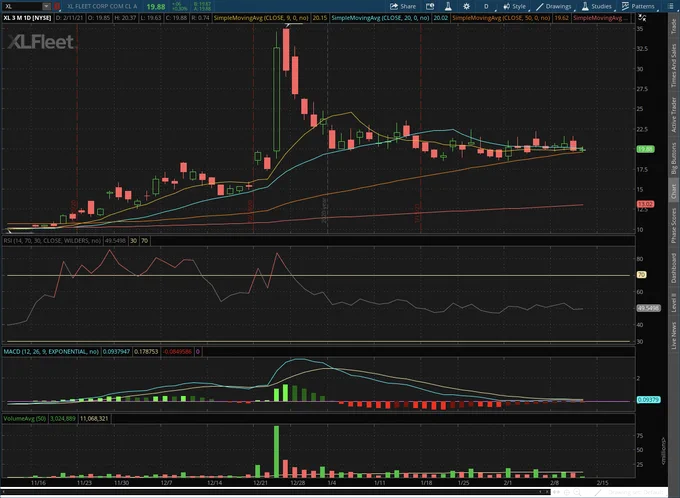Click the RSI 49.5498 header value

point(115,240)
